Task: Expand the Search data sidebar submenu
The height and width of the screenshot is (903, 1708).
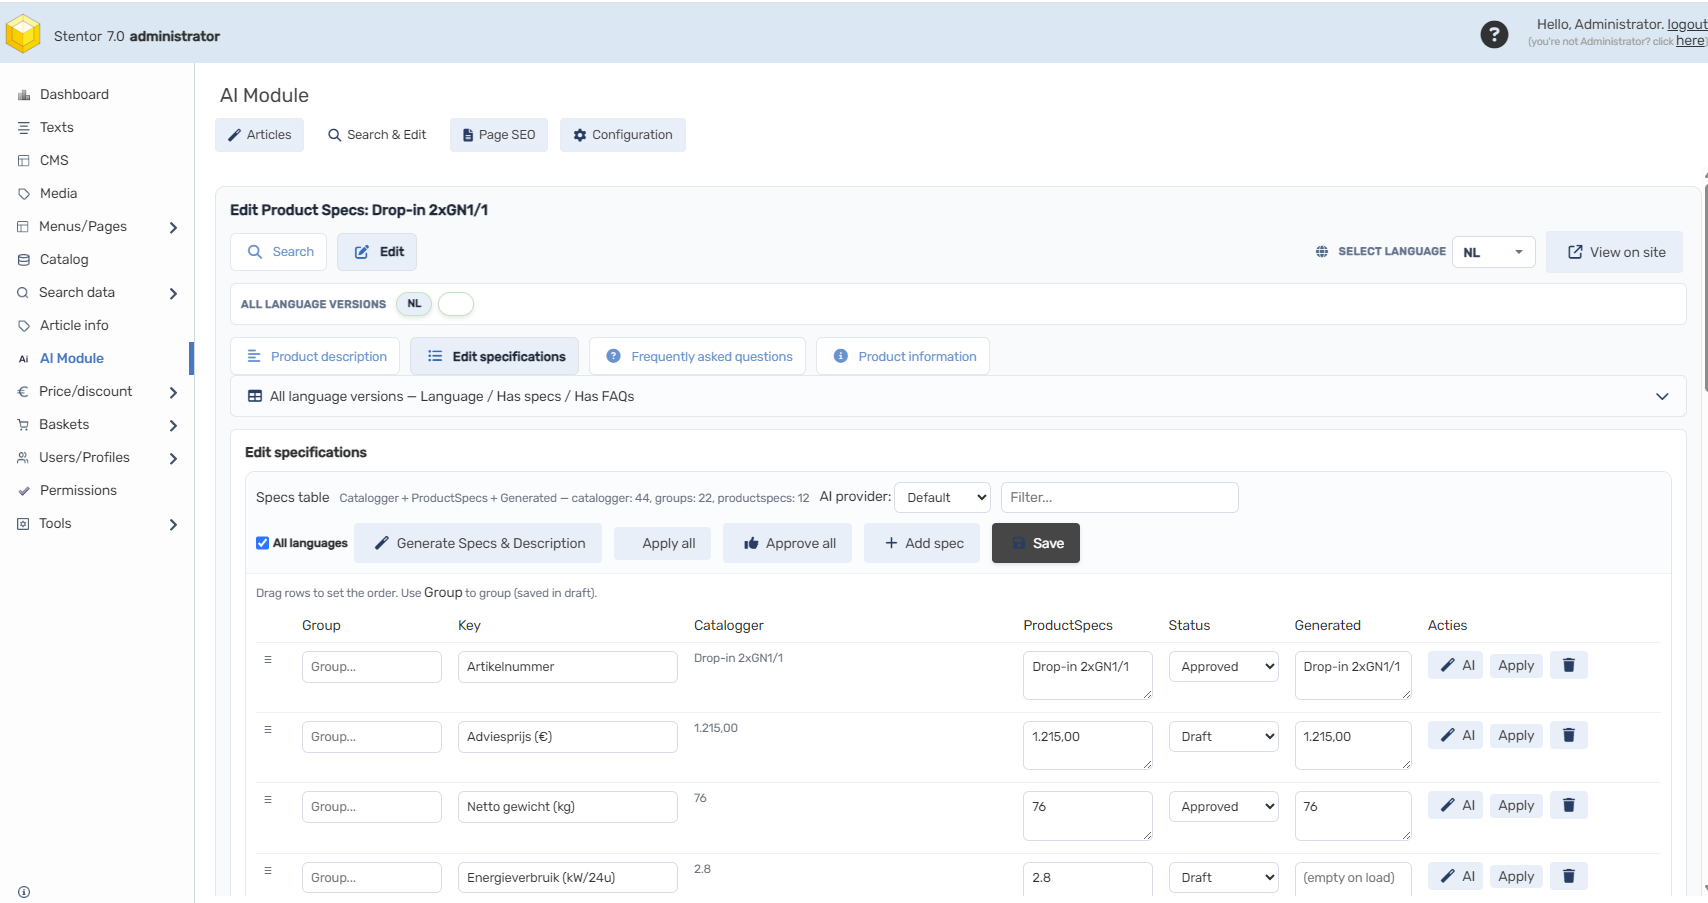Action: click(x=173, y=294)
